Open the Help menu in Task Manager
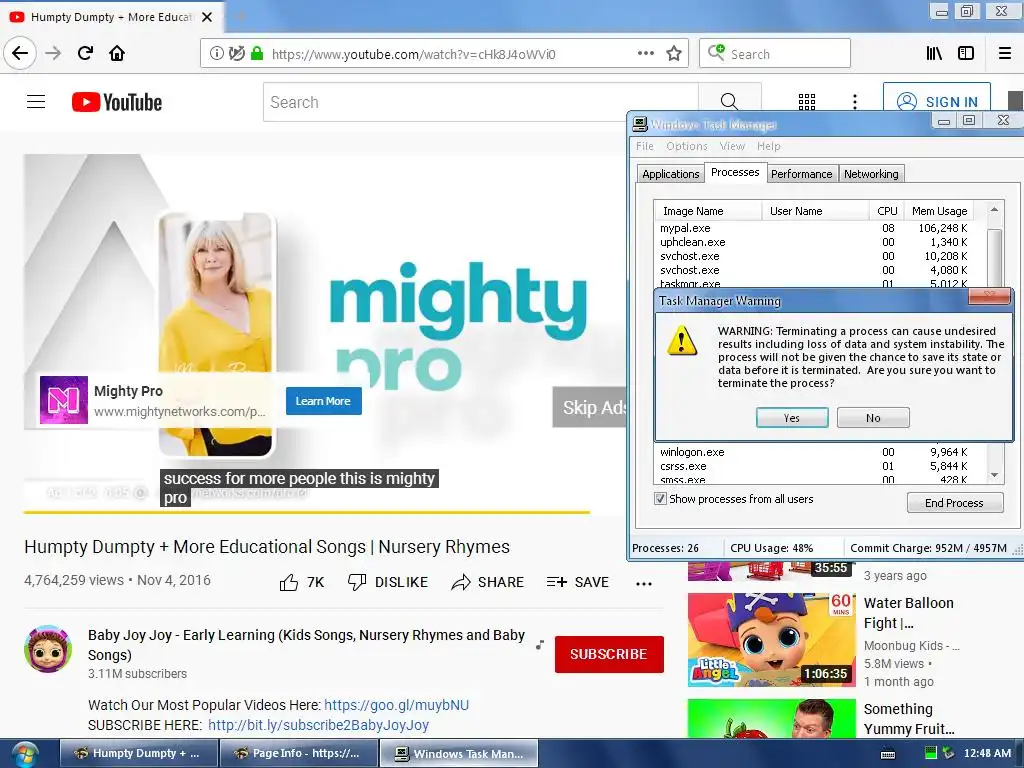Viewport: 1024px width, 768px height. [769, 146]
